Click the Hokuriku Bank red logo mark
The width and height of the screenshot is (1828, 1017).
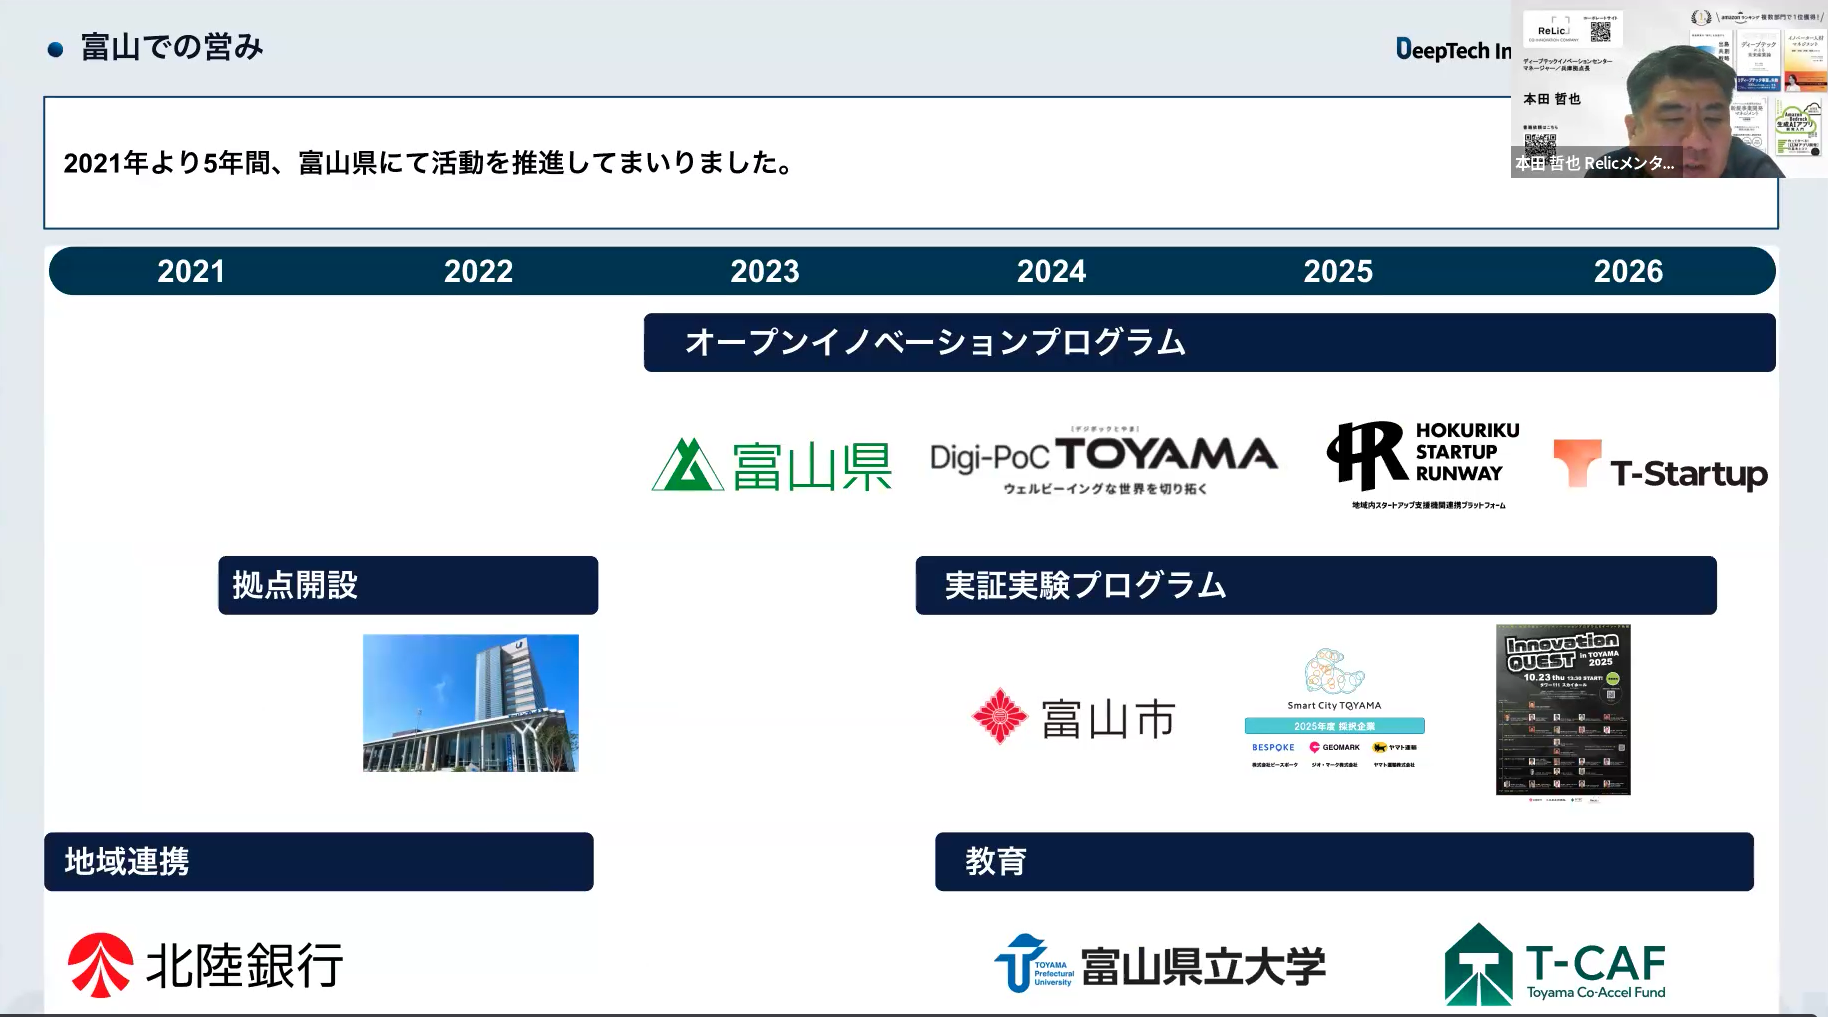pos(100,965)
